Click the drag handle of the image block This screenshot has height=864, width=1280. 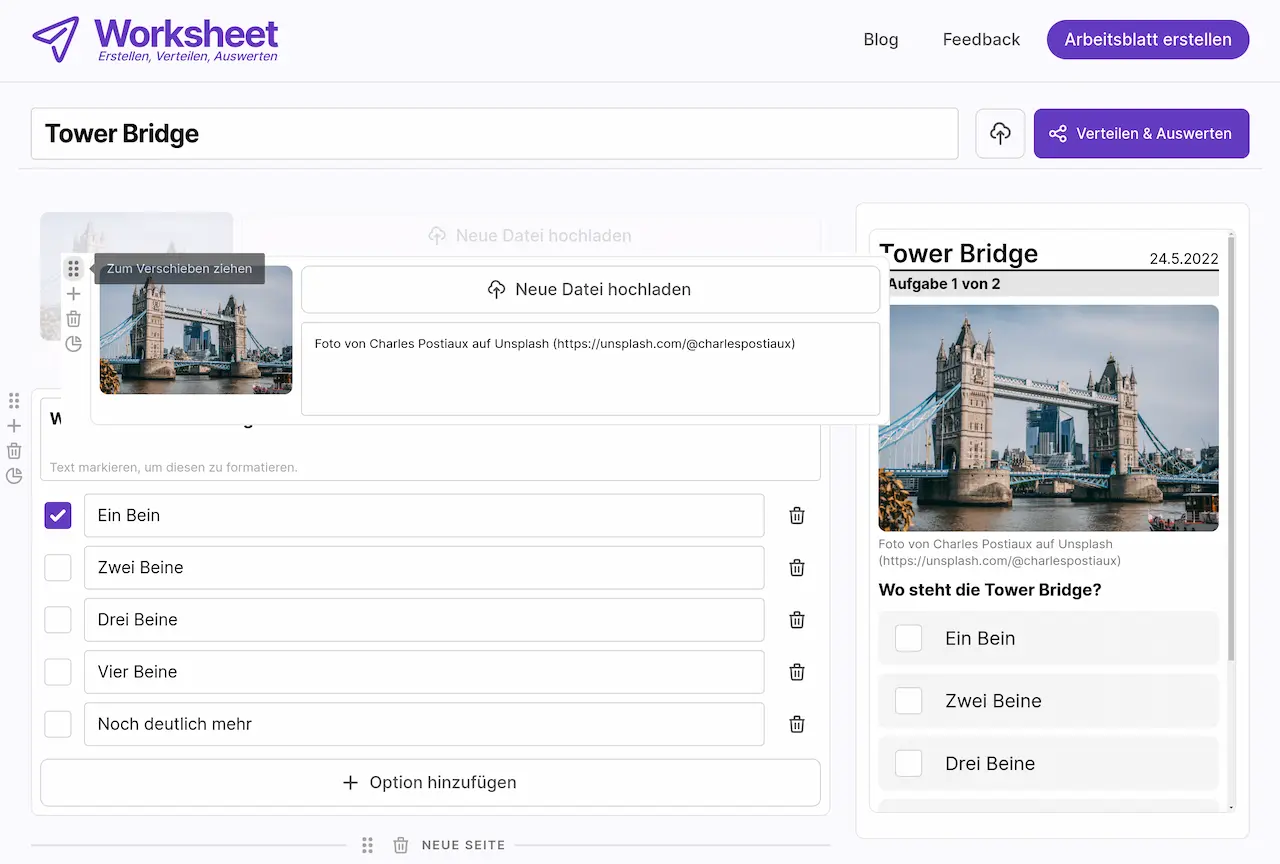click(73, 269)
